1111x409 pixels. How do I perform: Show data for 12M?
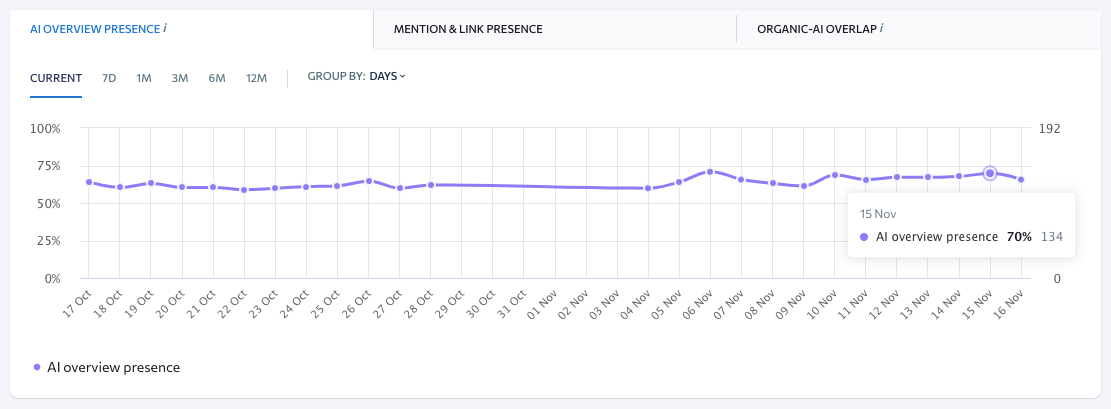coord(256,77)
